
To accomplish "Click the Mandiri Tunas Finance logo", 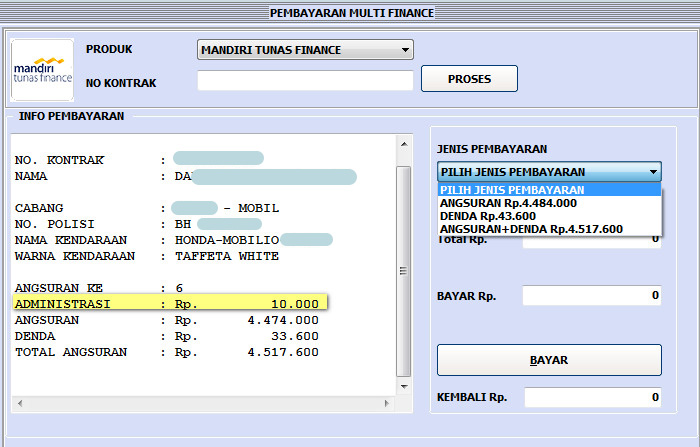I will [42, 70].
